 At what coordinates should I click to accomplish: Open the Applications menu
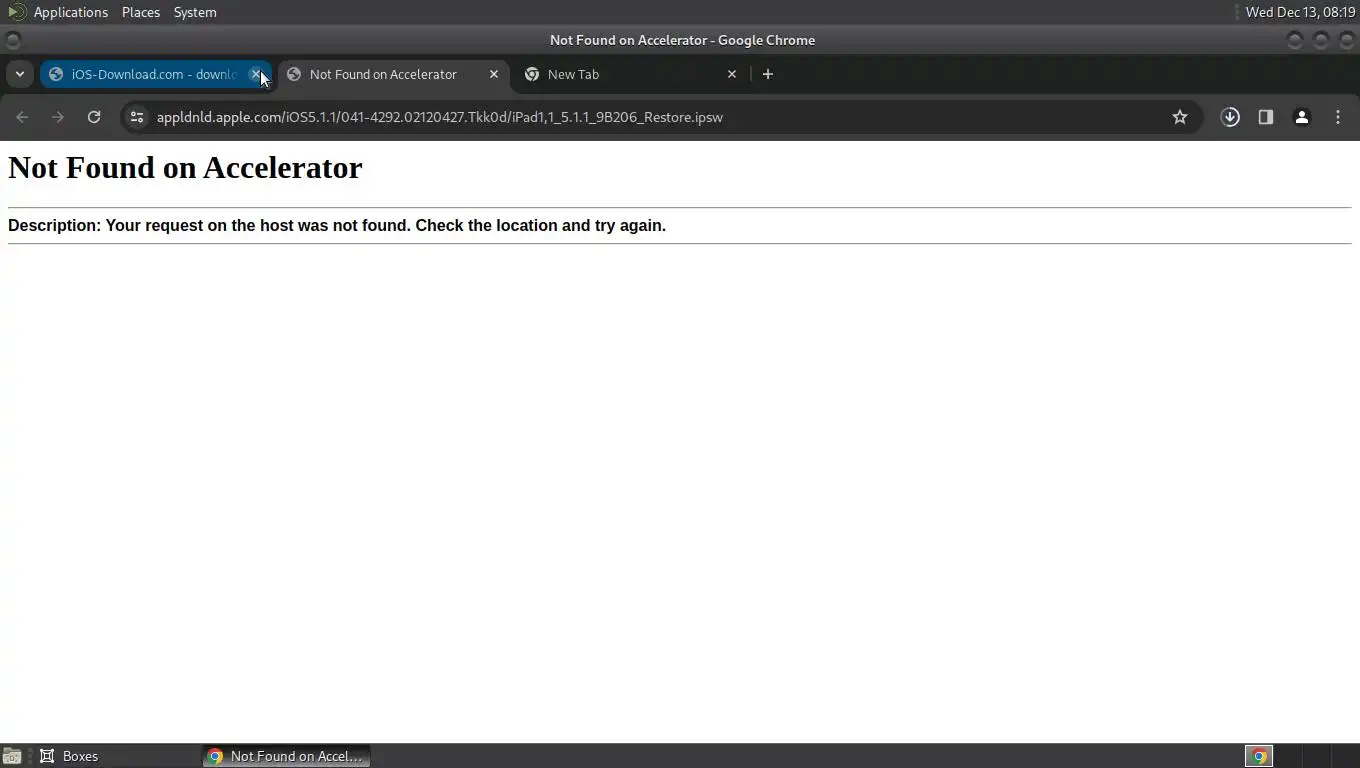click(71, 12)
